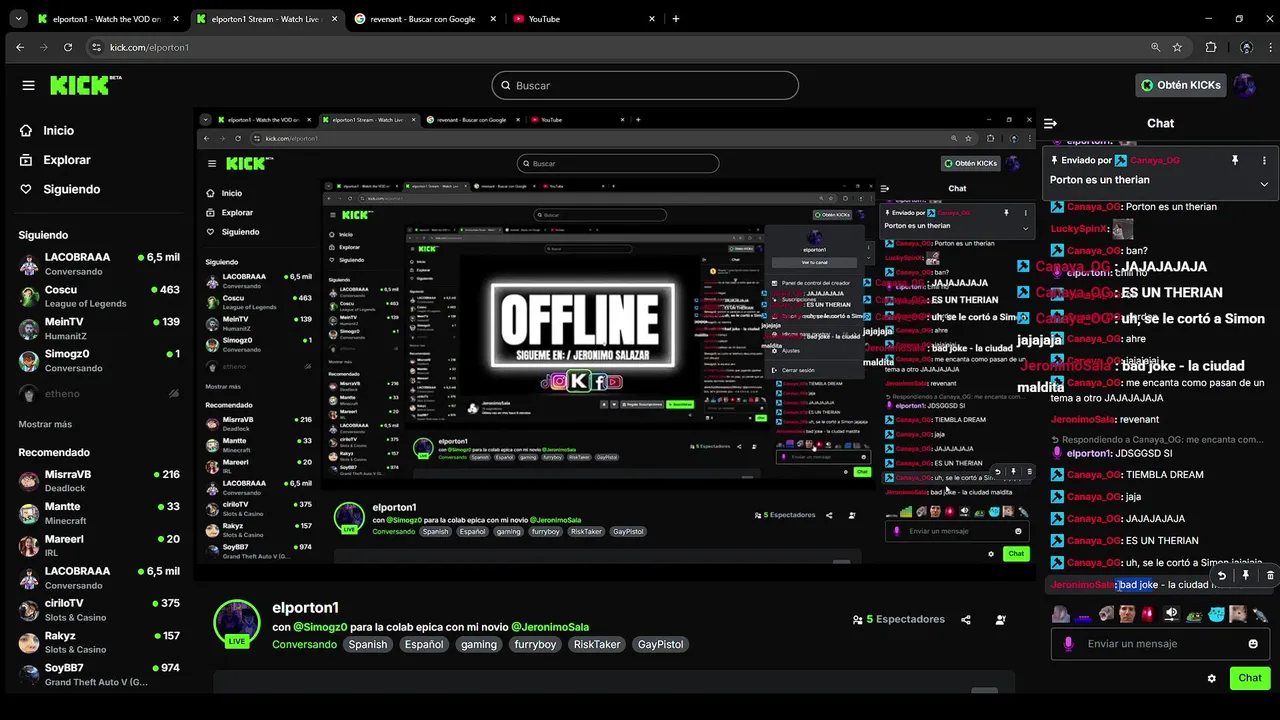Screen dimensions: 1280x720
Task: Unpin the pinned chat message
Action: tap(1235, 160)
